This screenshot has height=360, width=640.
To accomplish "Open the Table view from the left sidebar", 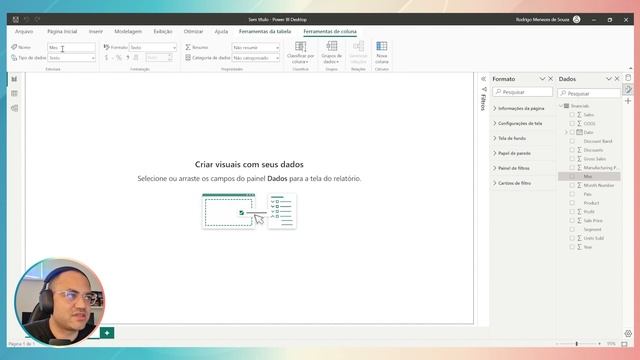I will point(14,93).
